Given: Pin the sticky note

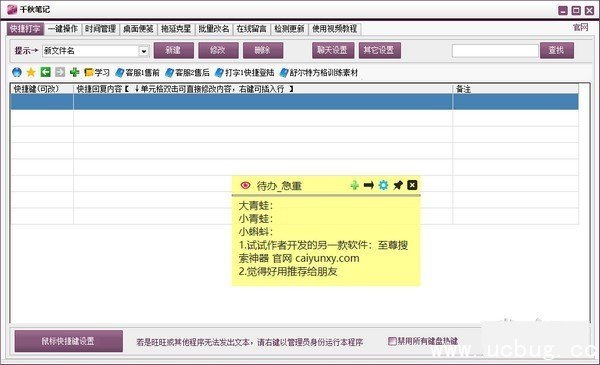Looking at the screenshot, I should pyautogui.click(x=398, y=185).
